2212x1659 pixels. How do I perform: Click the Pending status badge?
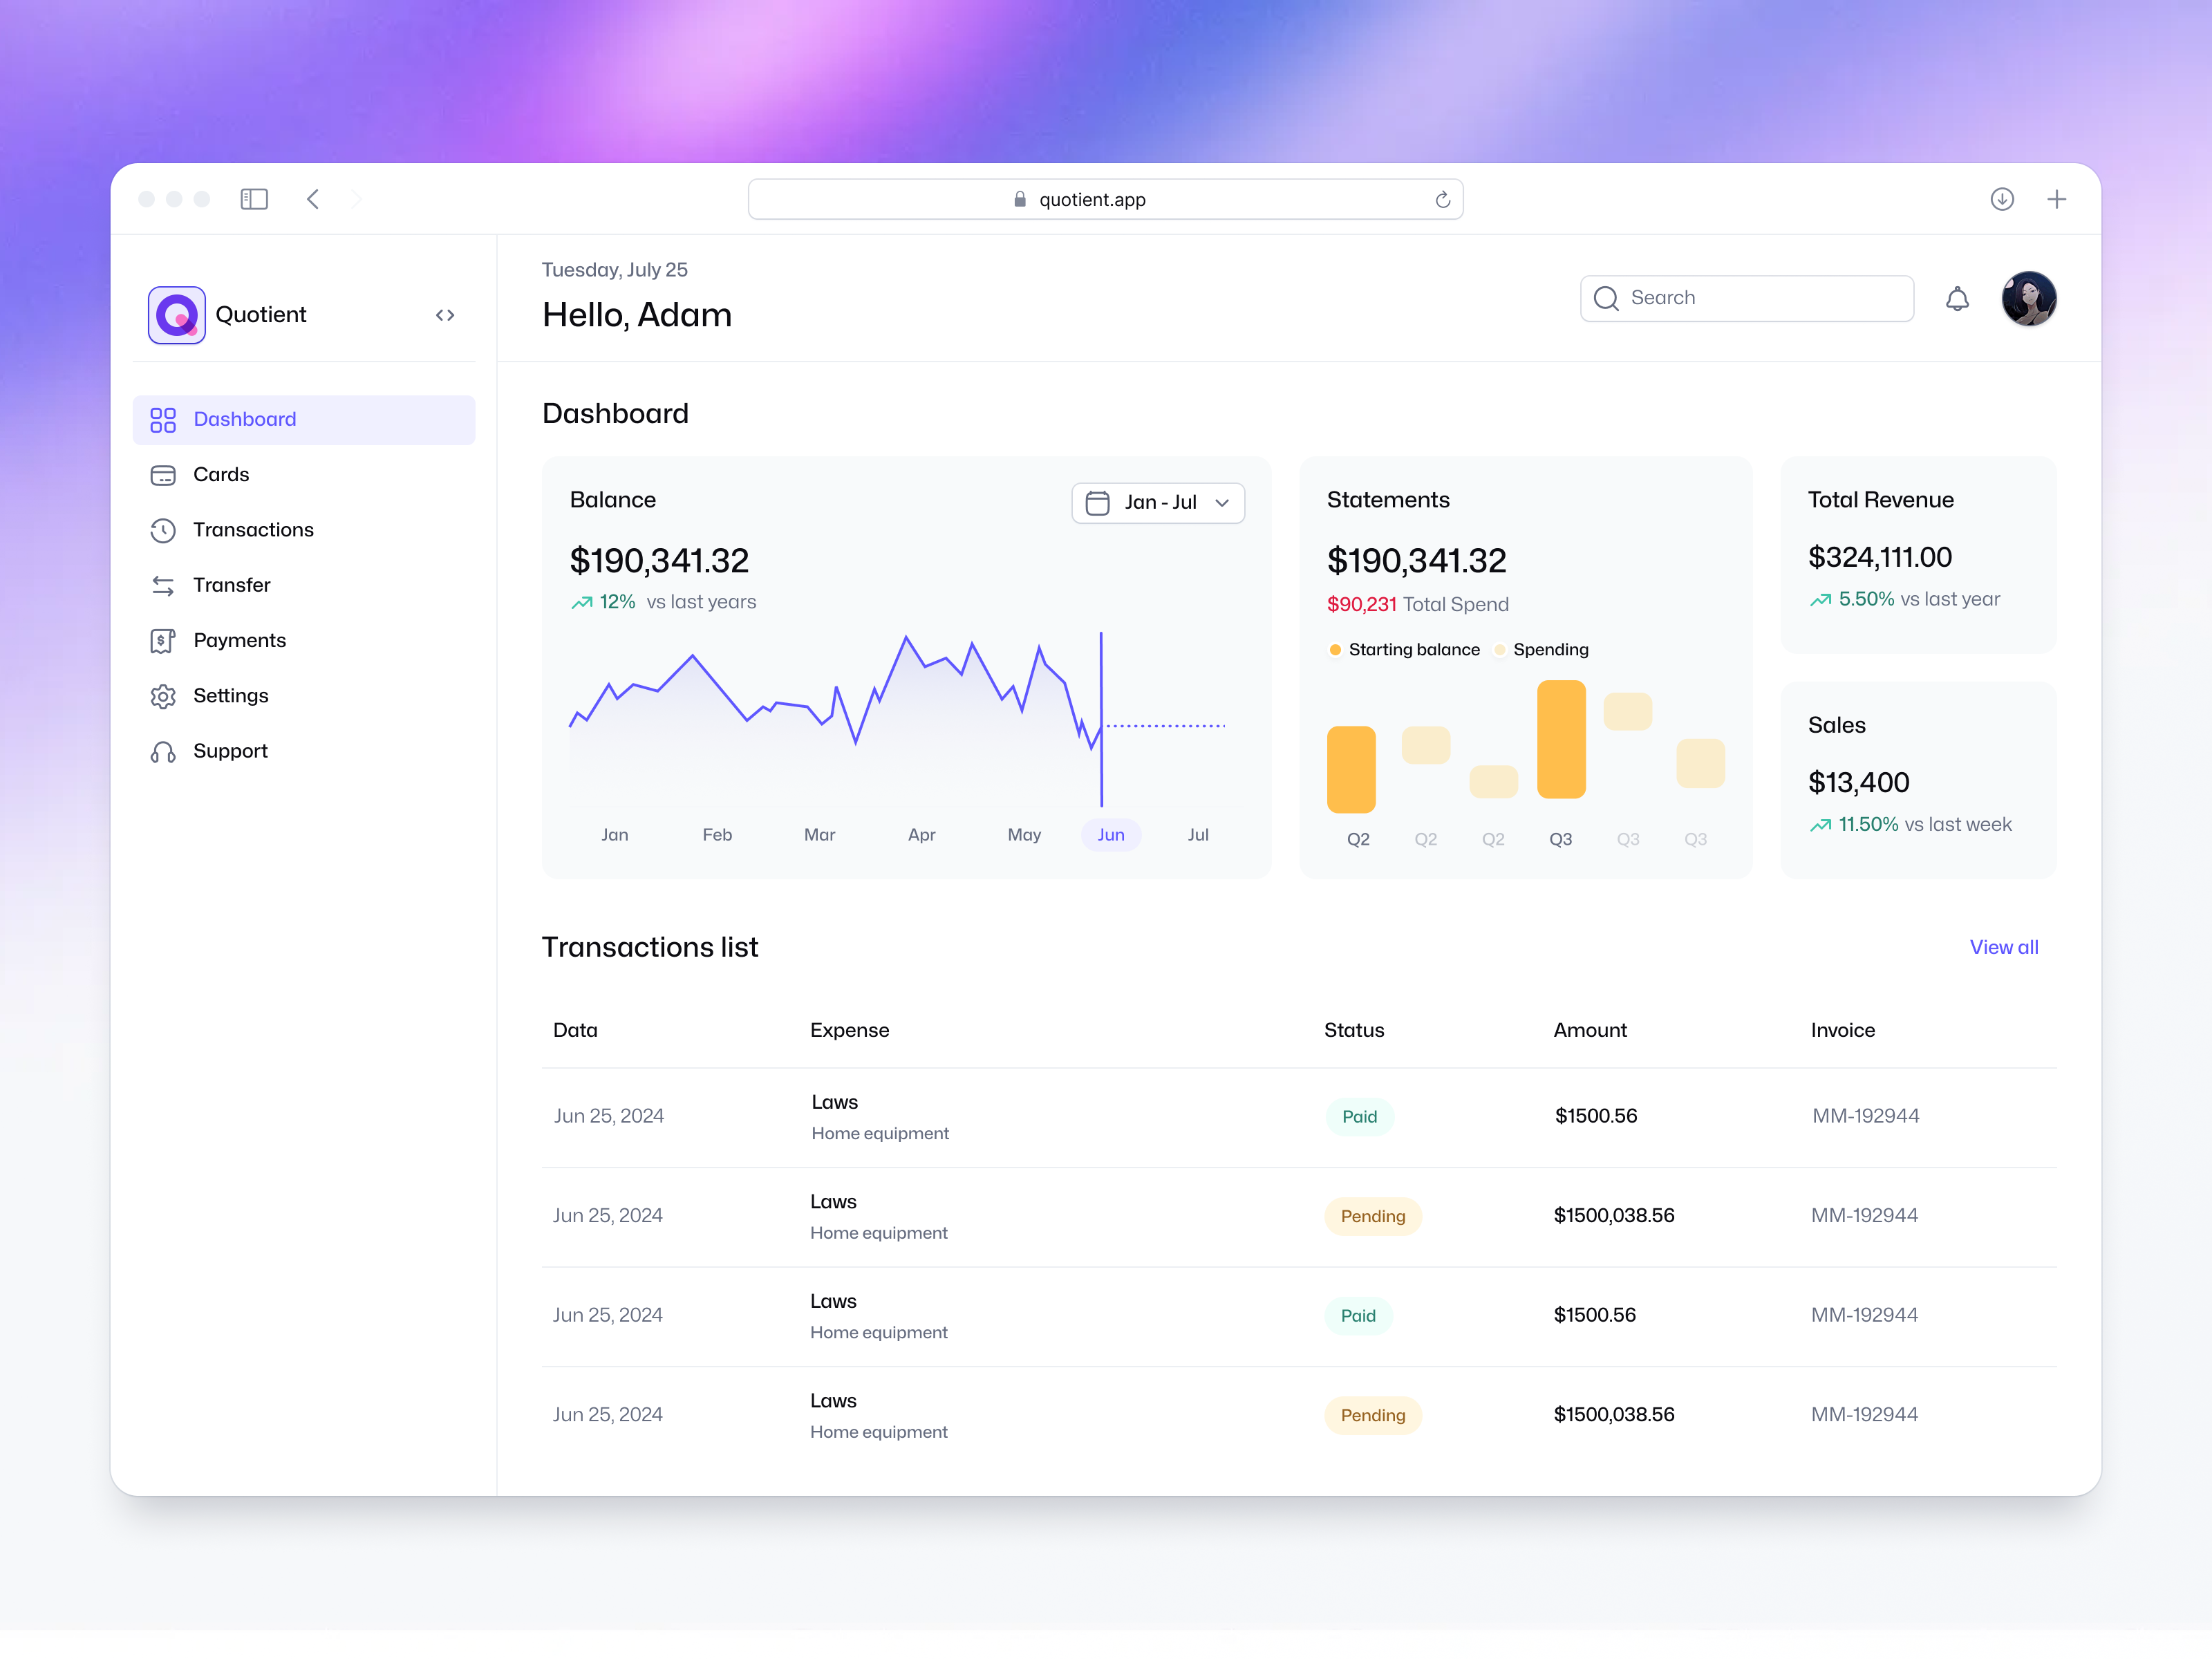pyautogui.click(x=1373, y=1216)
